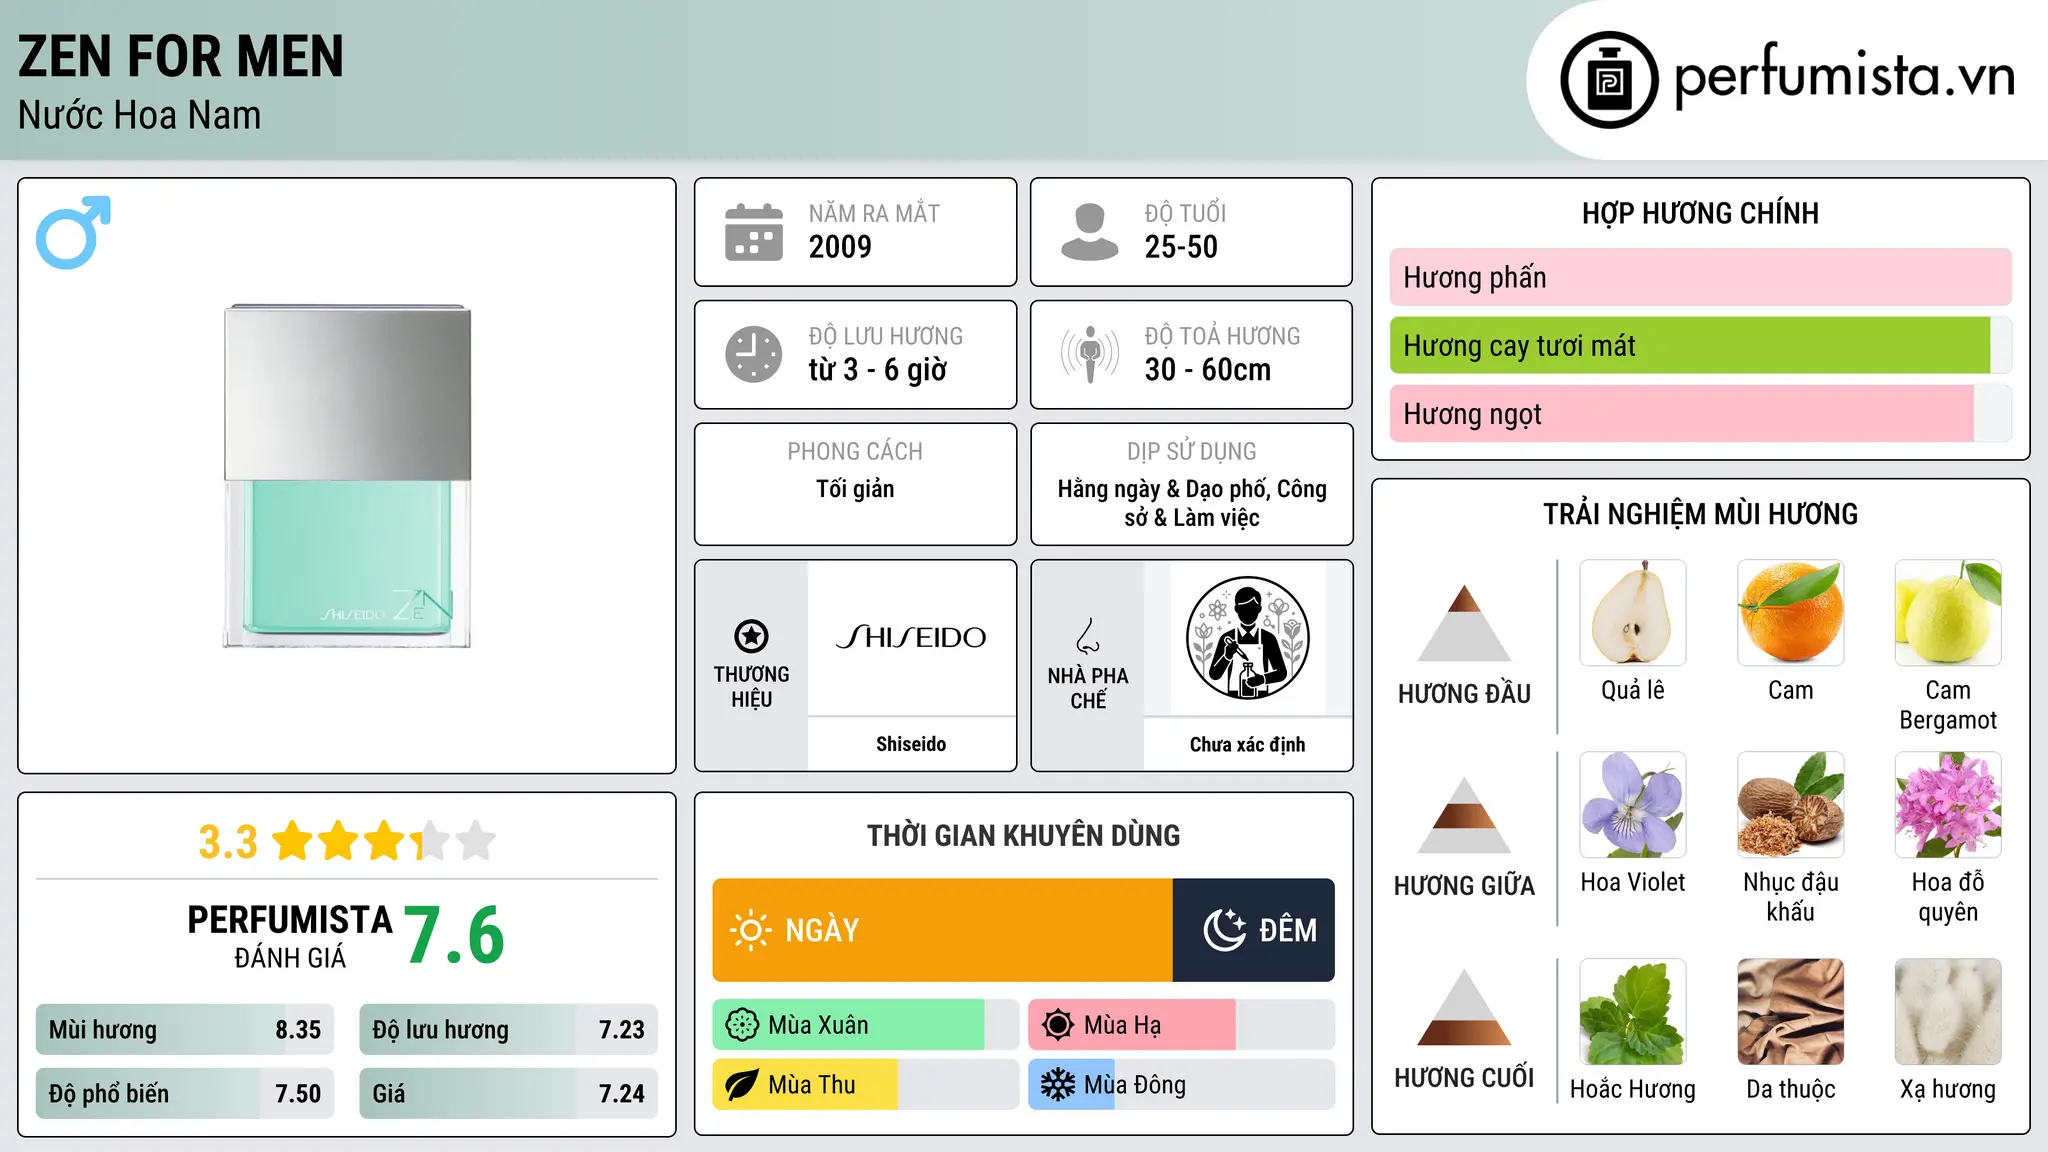This screenshot has height=1152, width=2048.
Task: Click the snowflake icon for Mùa Đông
Action: tap(1058, 1085)
